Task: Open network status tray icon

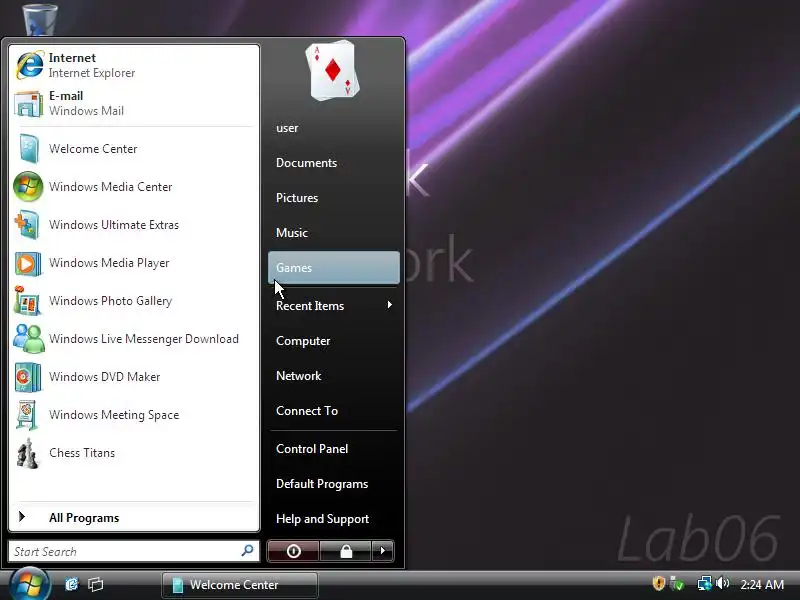Action: [705, 583]
